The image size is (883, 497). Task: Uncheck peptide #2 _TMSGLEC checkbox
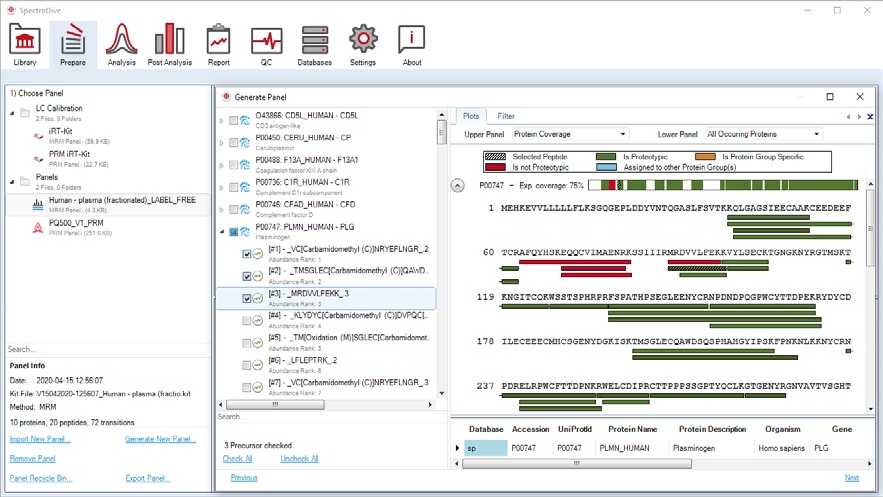(247, 276)
